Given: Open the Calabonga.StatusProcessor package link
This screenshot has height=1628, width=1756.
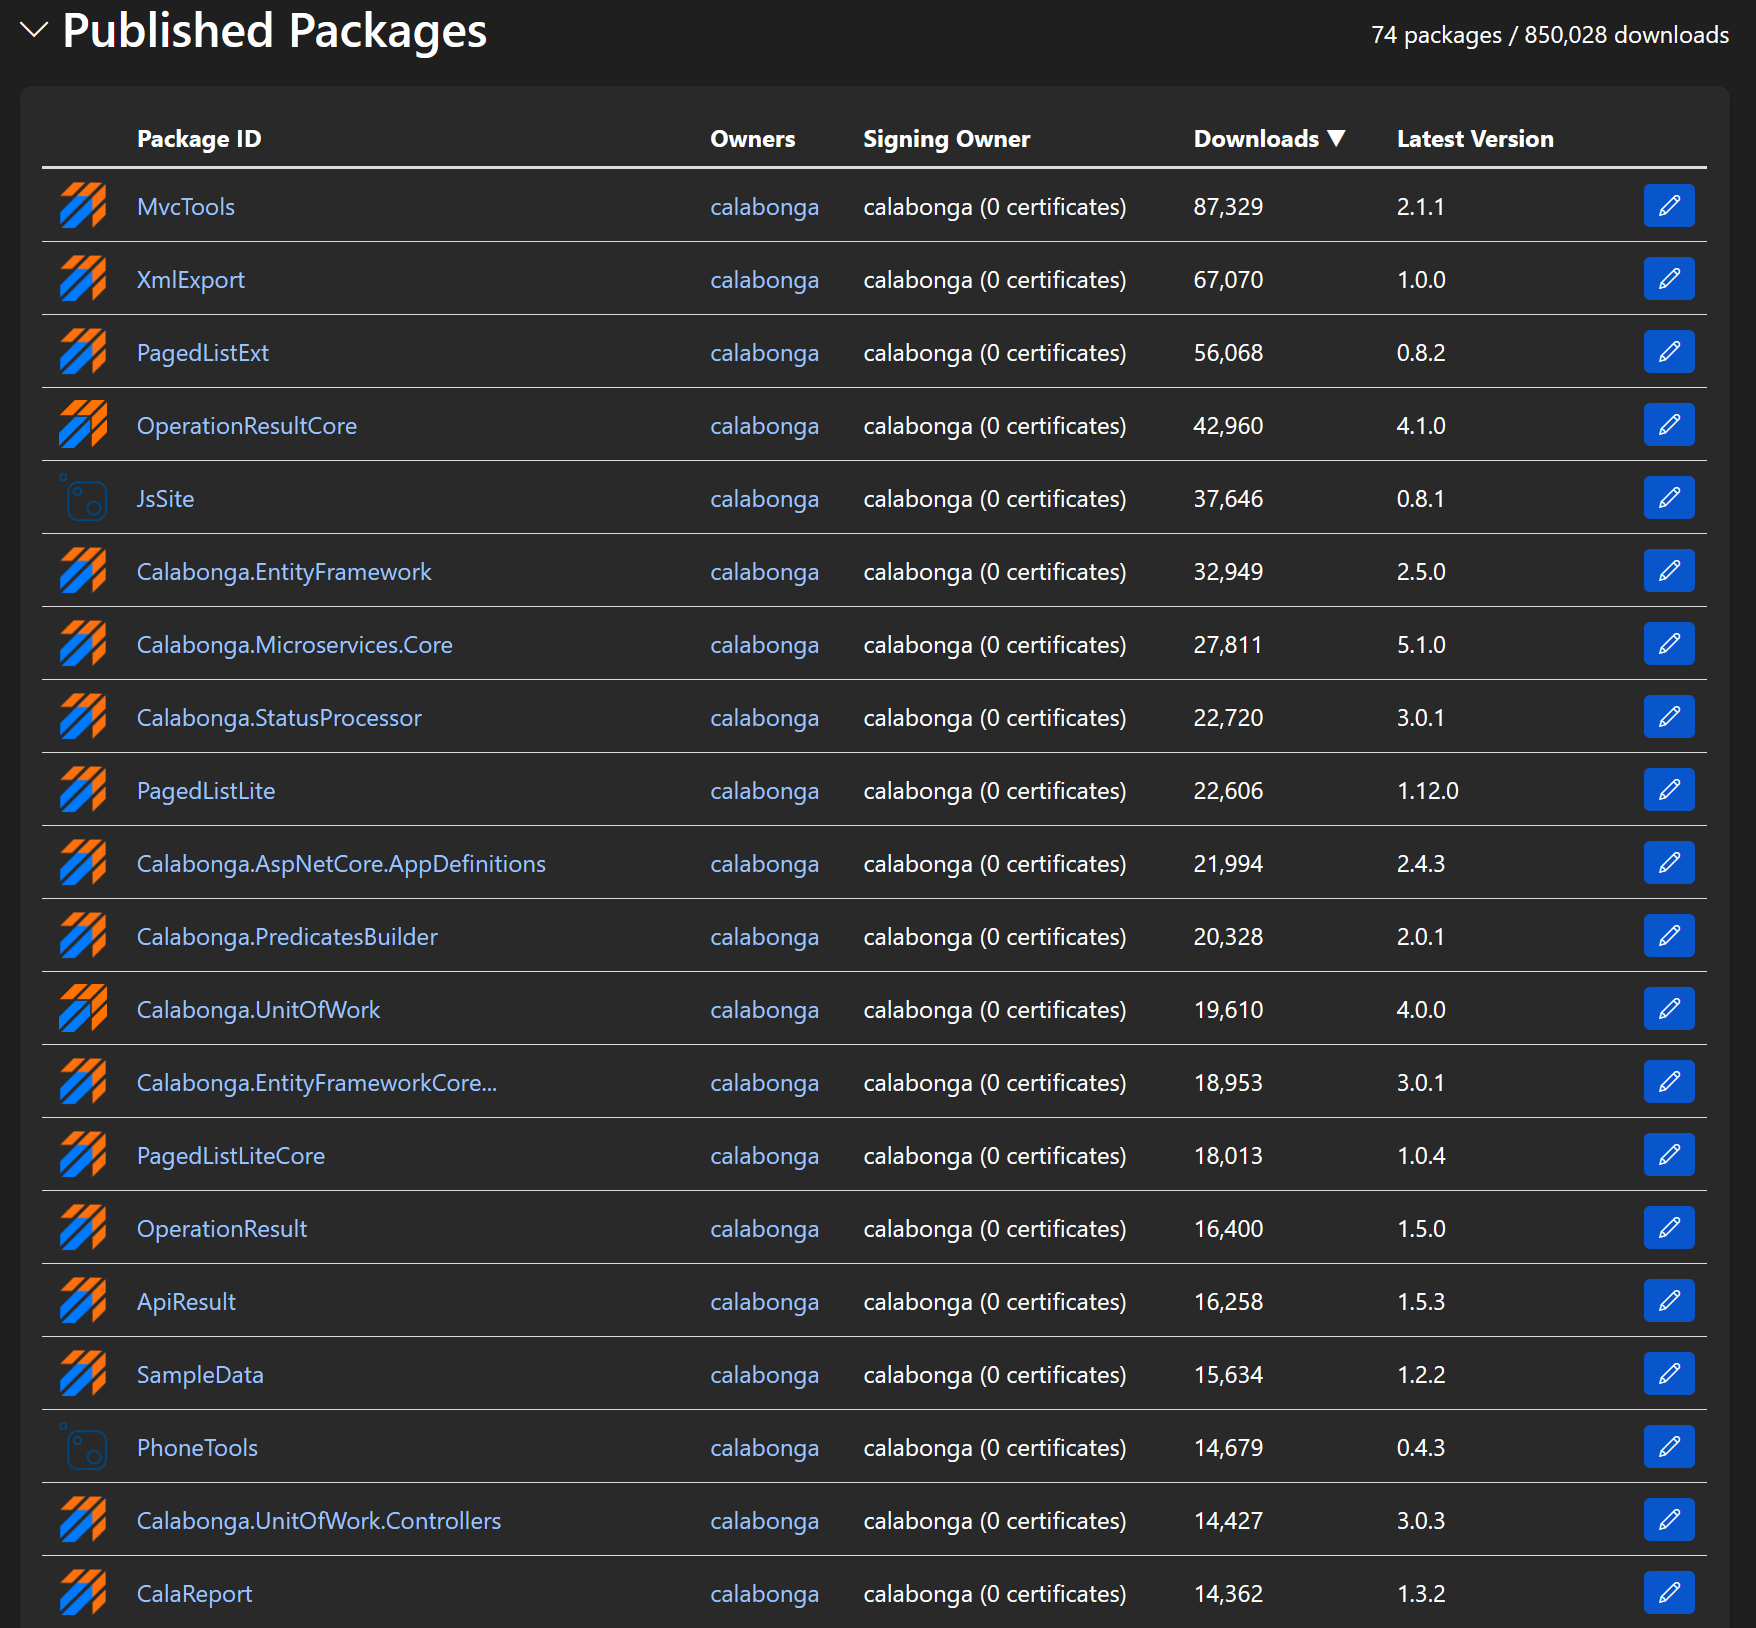Looking at the screenshot, I should click(279, 718).
